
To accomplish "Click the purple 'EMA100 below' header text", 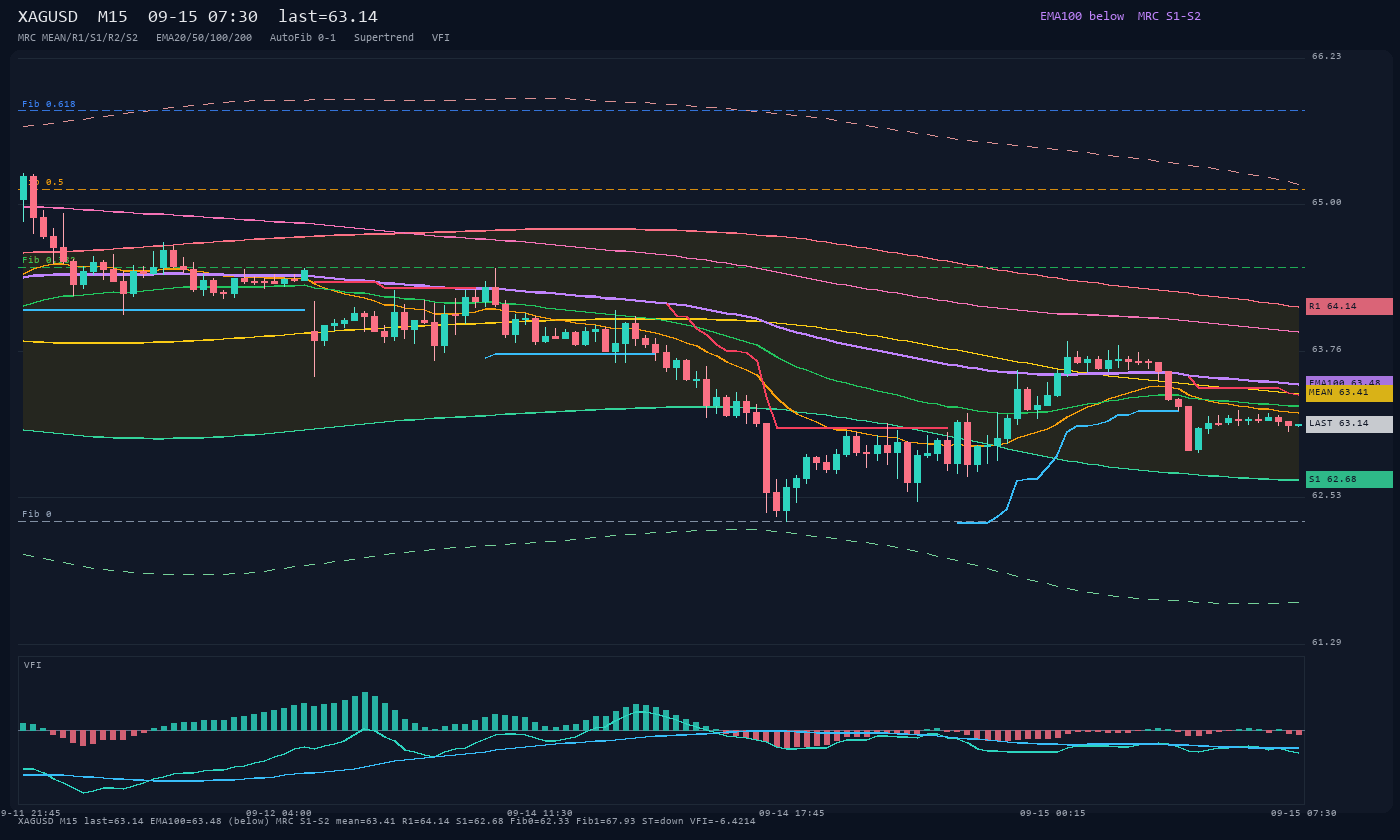I will [x=1082, y=16].
